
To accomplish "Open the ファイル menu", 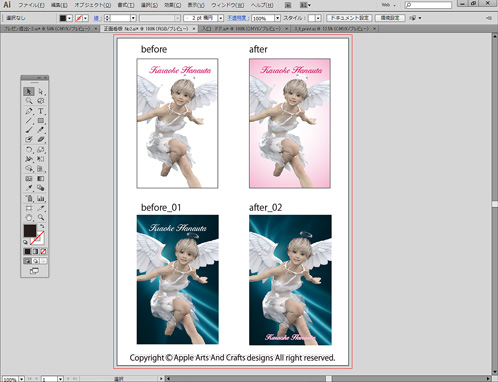I will (31, 5).
